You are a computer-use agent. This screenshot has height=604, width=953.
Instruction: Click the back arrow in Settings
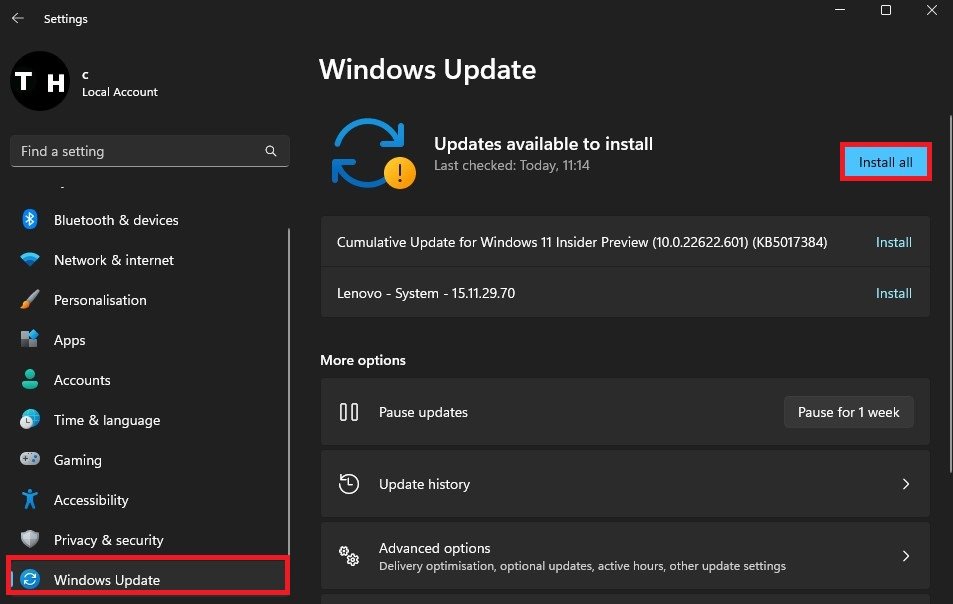[x=18, y=19]
